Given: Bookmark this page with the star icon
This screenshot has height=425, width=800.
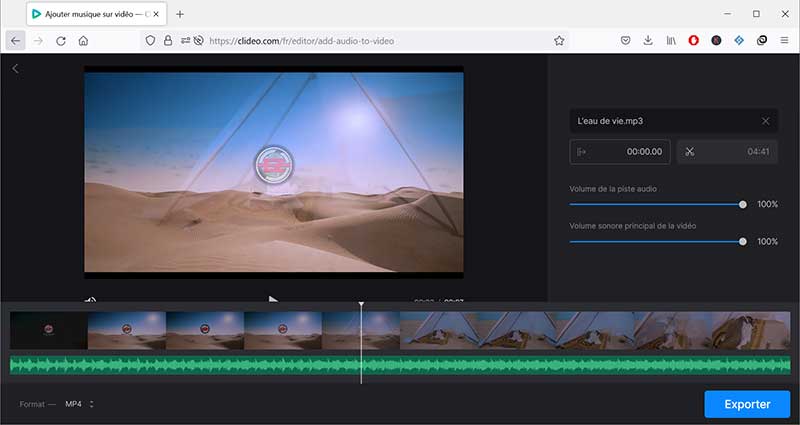Looking at the screenshot, I should [x=559, y=41].
